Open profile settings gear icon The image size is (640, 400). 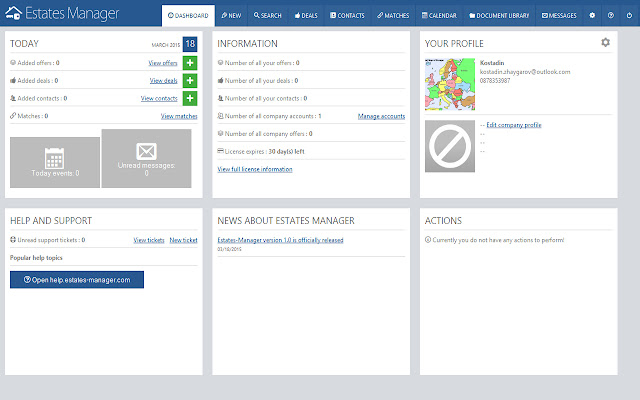[x=605, y=43]
